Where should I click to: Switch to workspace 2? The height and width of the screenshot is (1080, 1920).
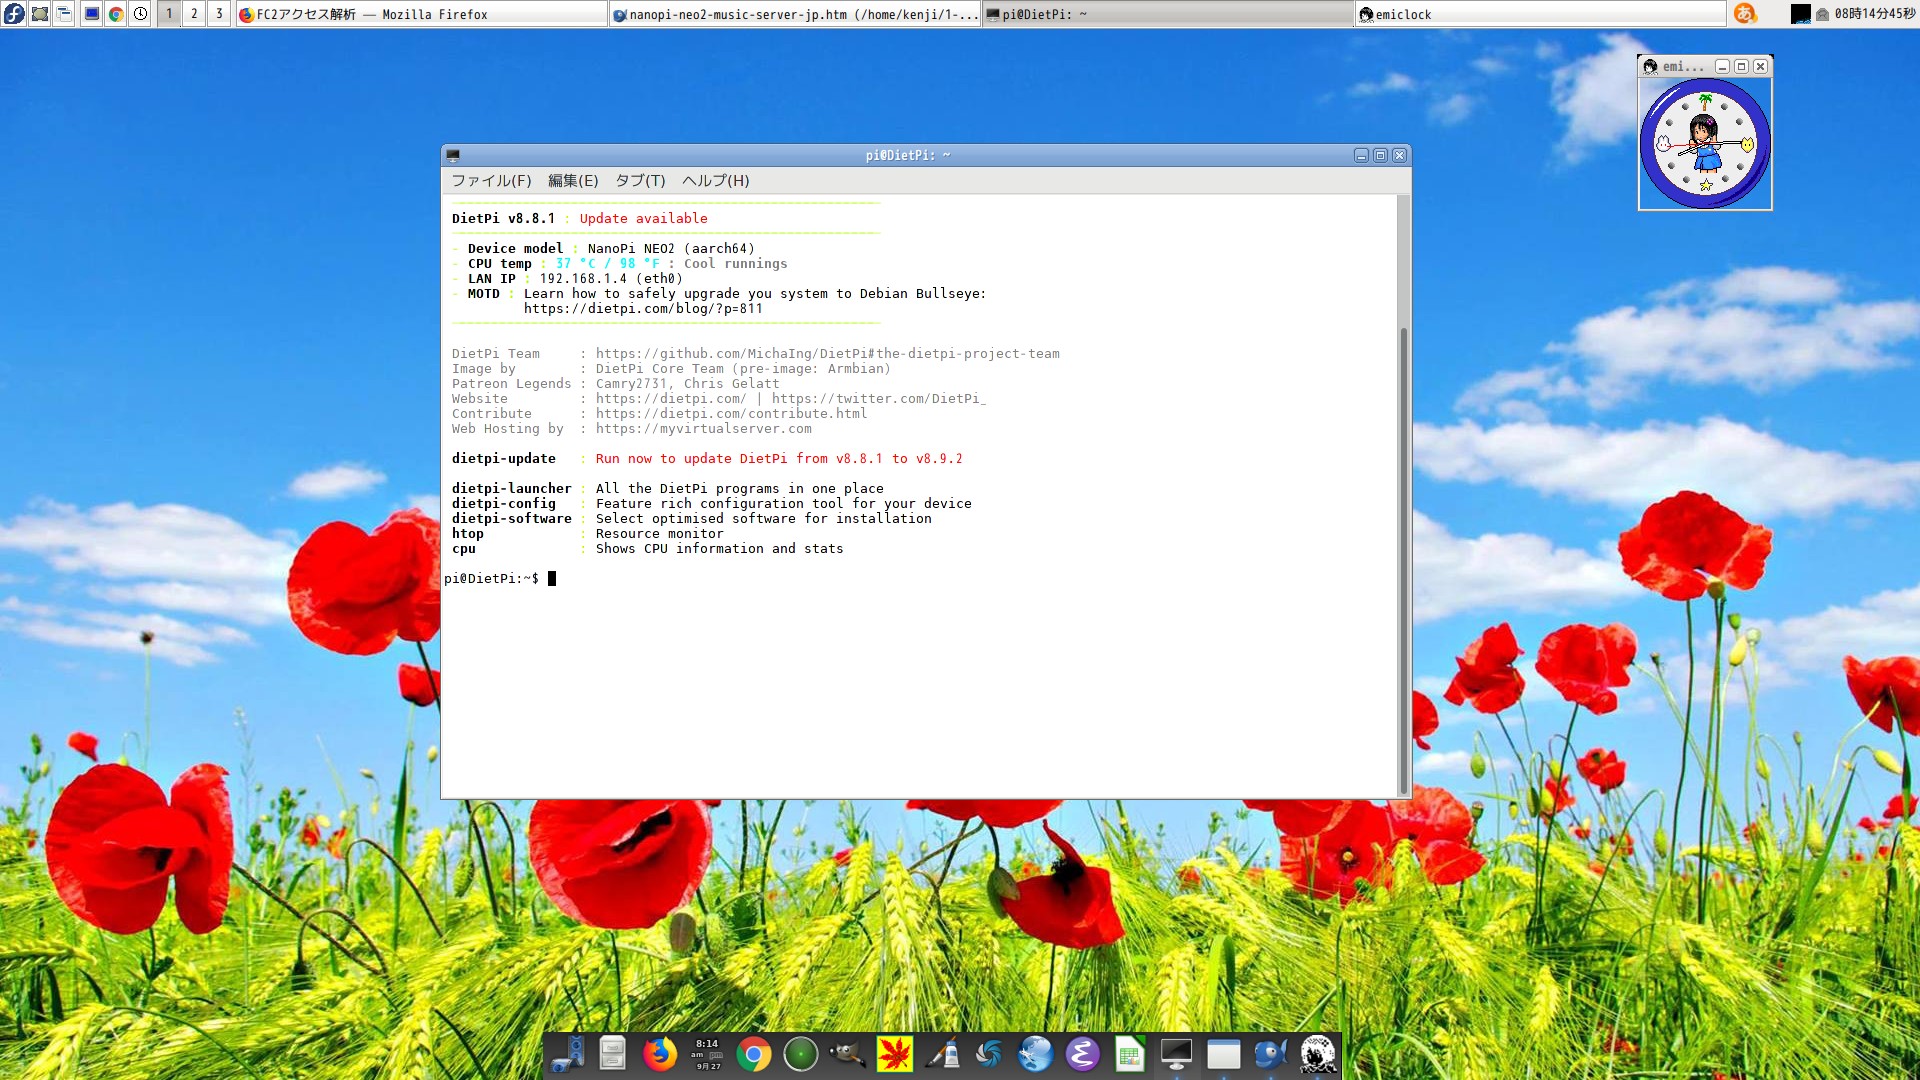tap(194, 14)
